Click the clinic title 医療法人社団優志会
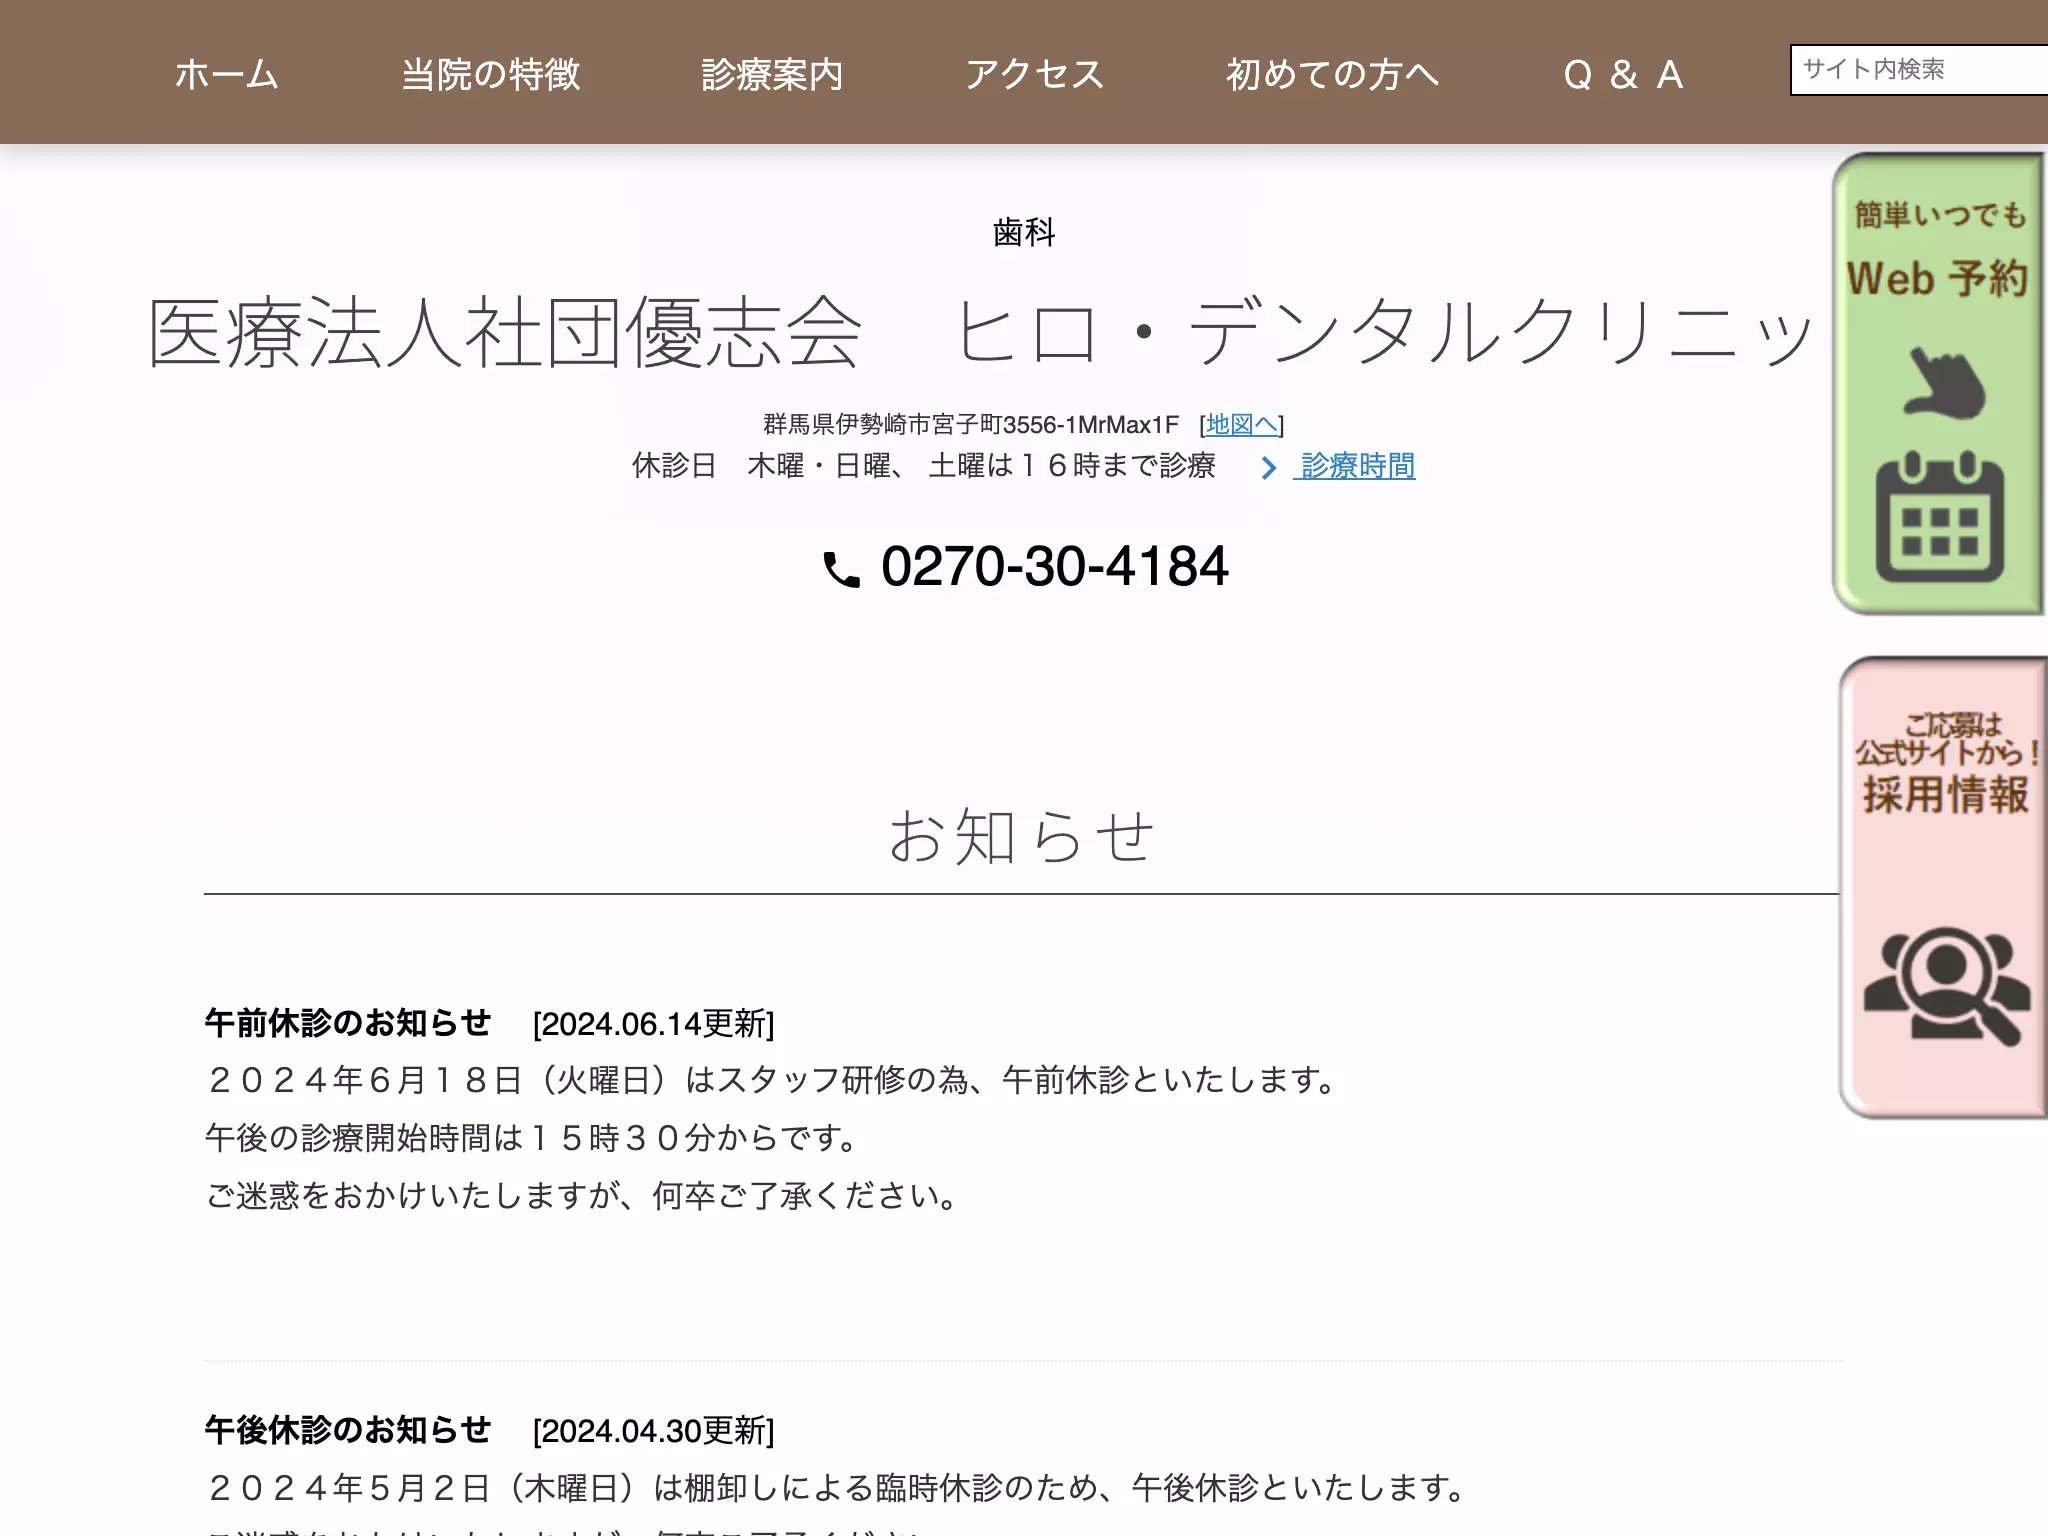Screen dimensions: 2048x1536 pyautogui.click(x=505, y=333)
